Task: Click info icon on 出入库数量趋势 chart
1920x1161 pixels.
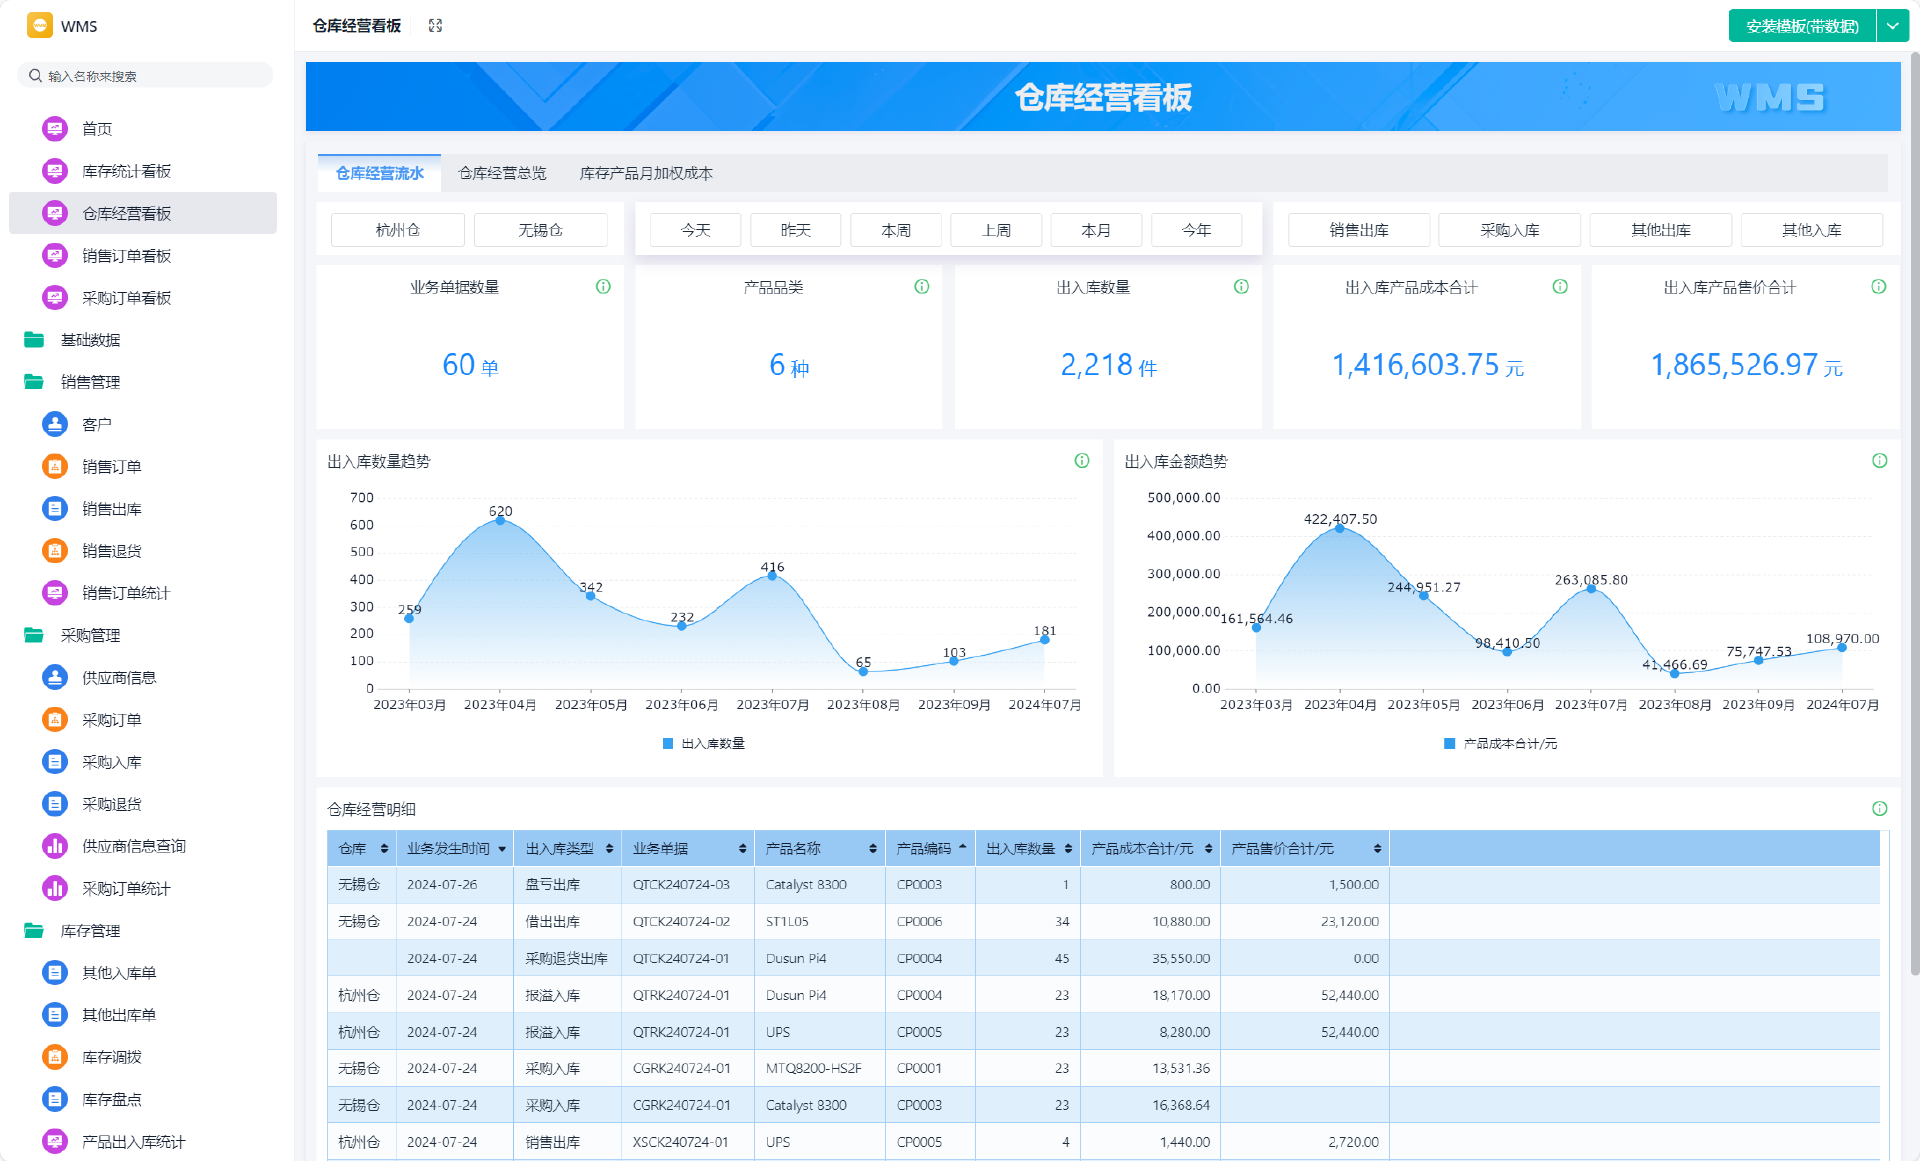Action: point(1081,461)
